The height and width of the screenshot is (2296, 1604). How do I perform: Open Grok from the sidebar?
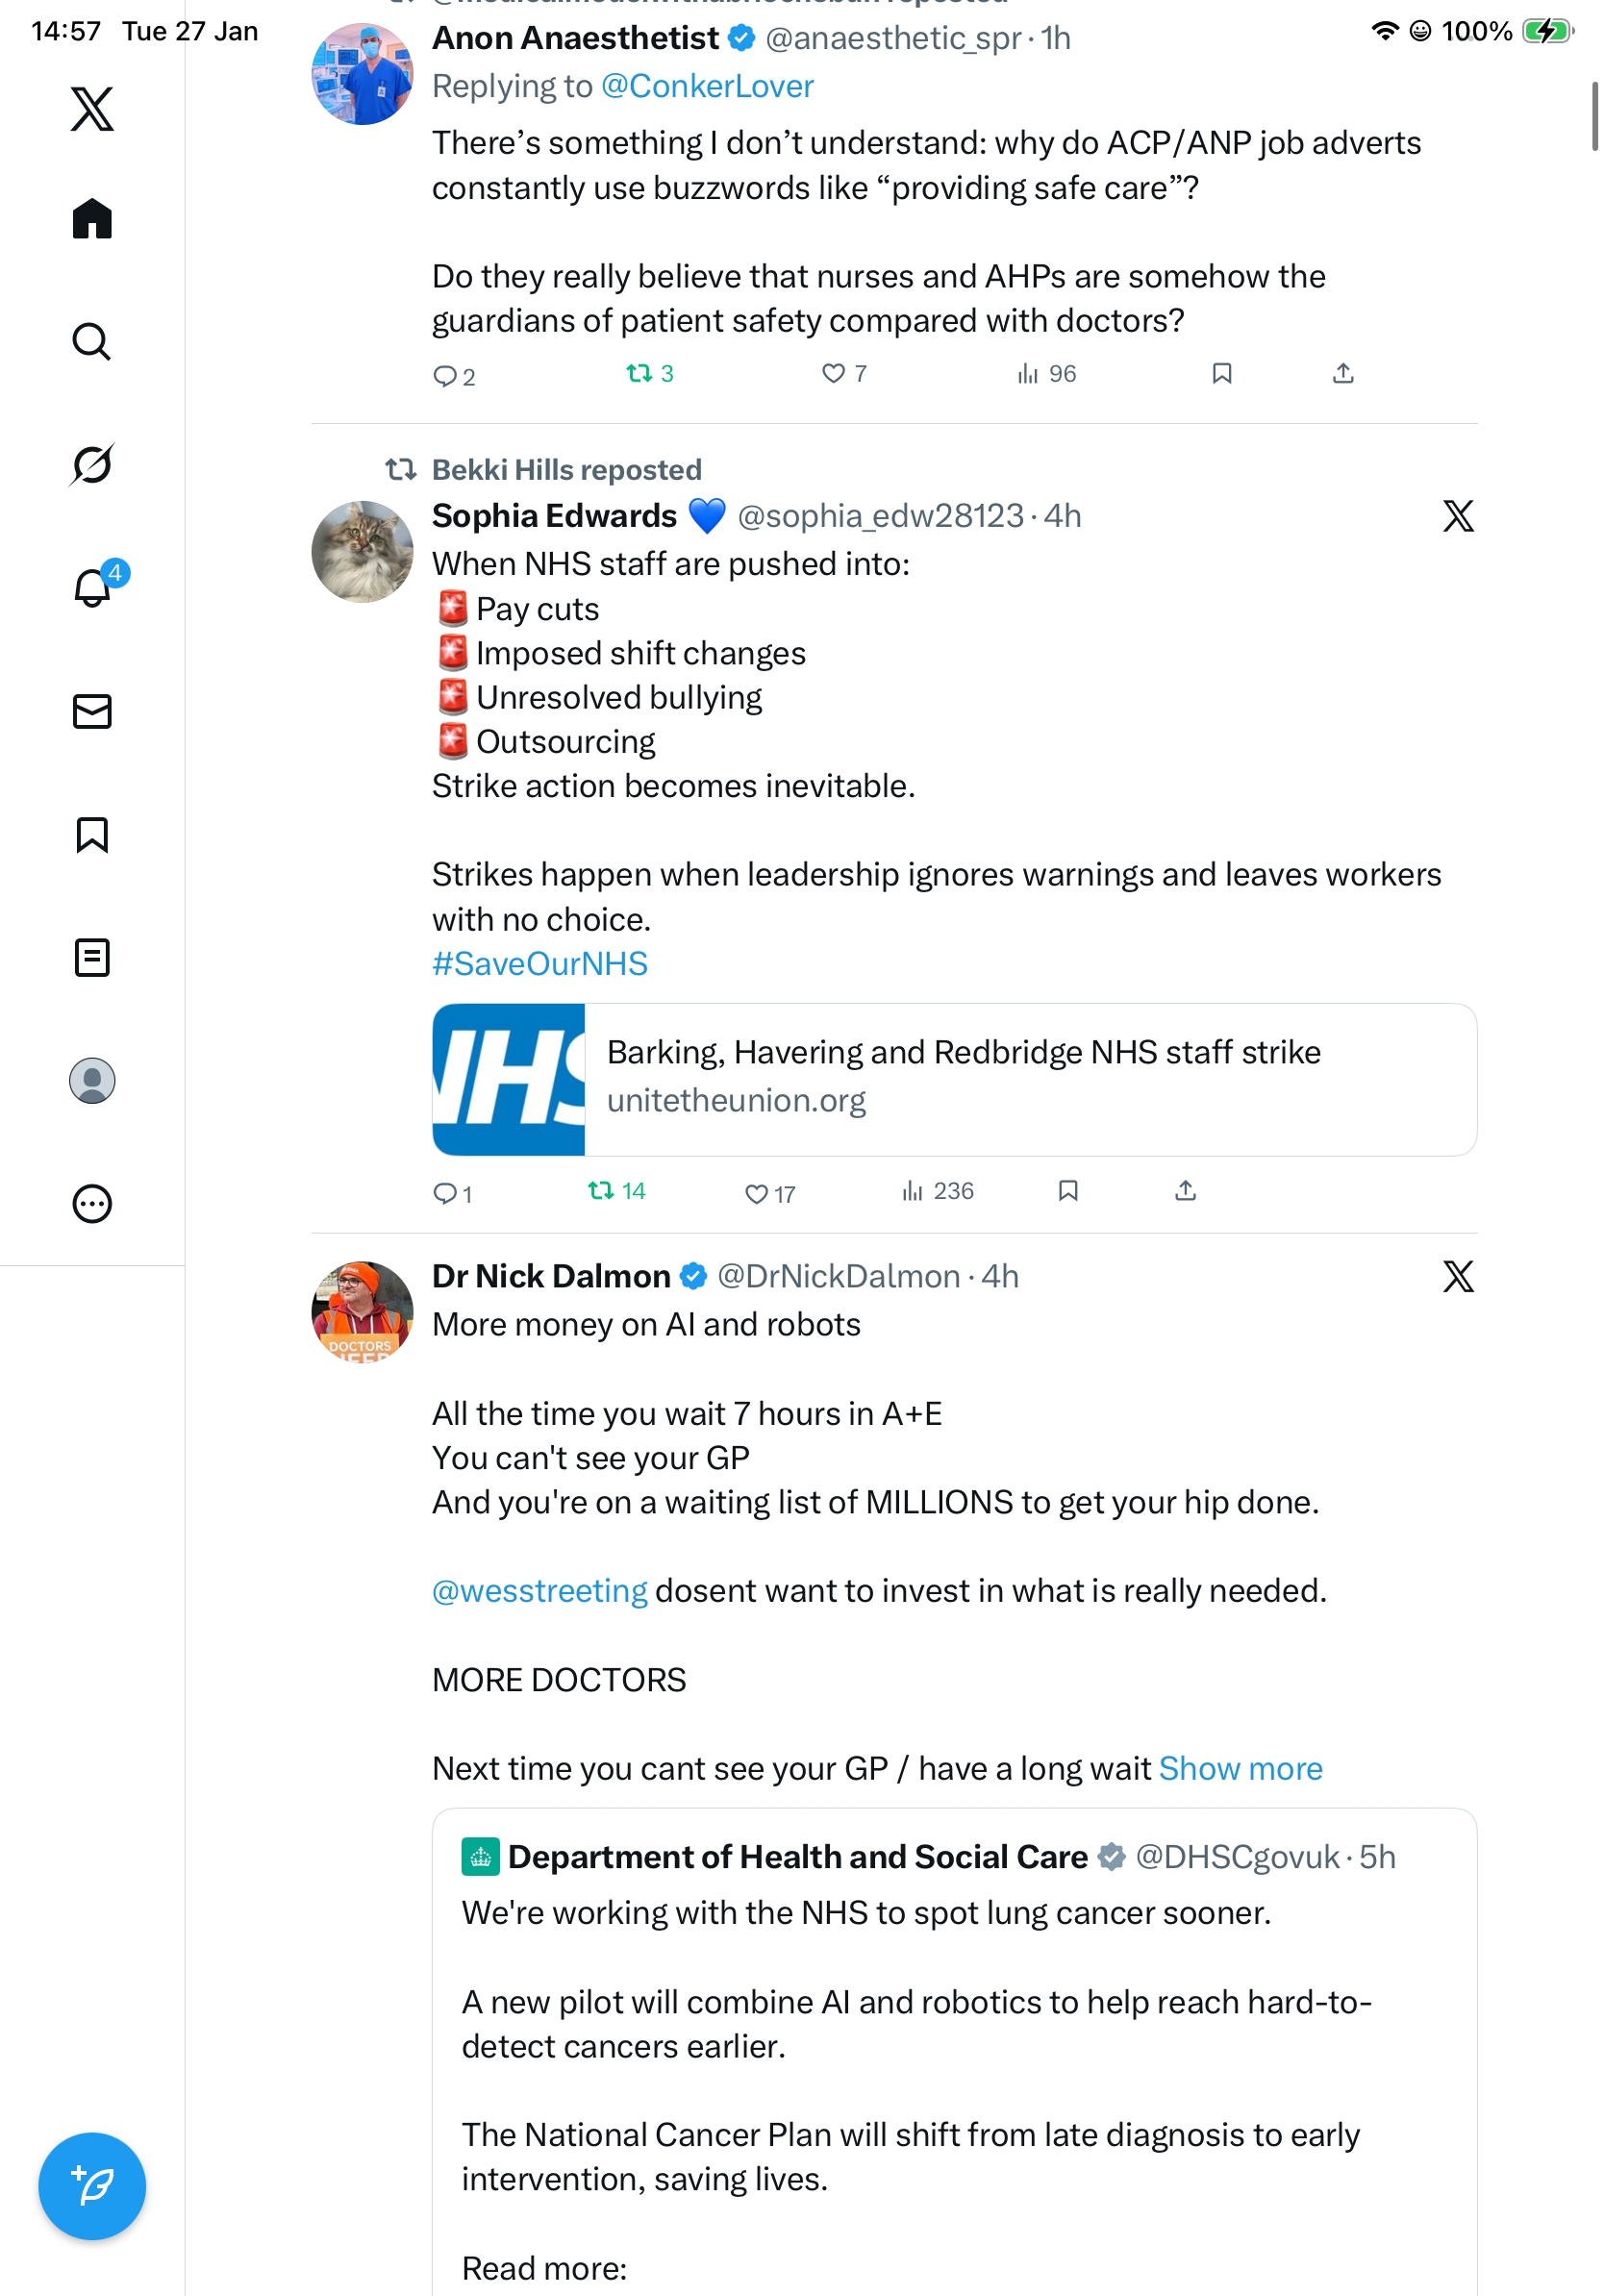click(92, 464)
